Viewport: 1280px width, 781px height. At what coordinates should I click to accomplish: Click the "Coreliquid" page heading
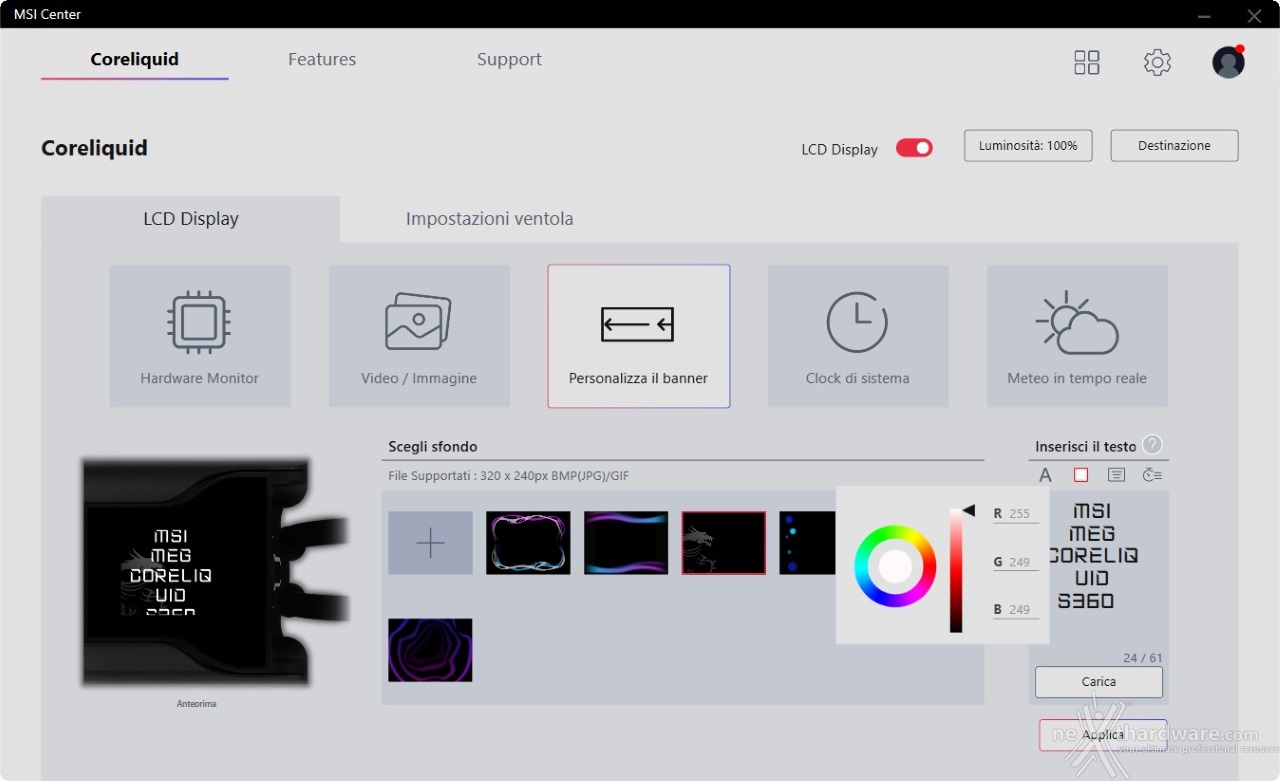coord(94,148)
